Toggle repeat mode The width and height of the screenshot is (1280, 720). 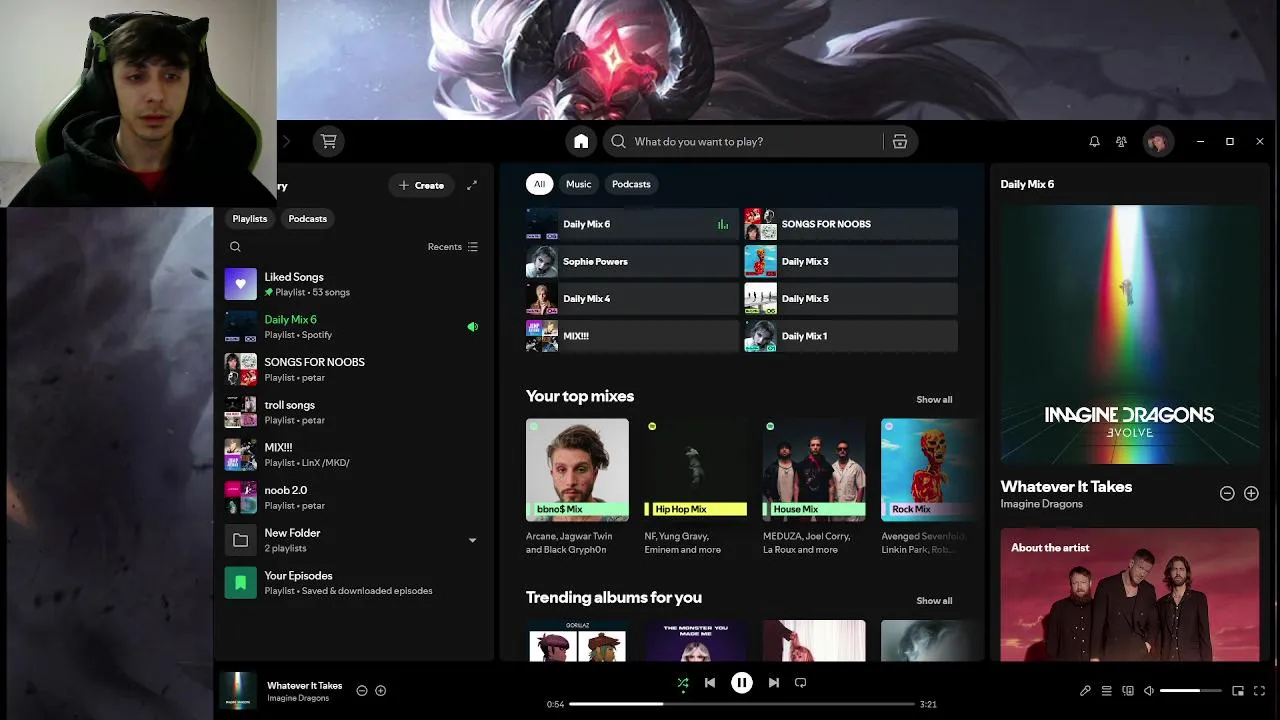(800, 682)
